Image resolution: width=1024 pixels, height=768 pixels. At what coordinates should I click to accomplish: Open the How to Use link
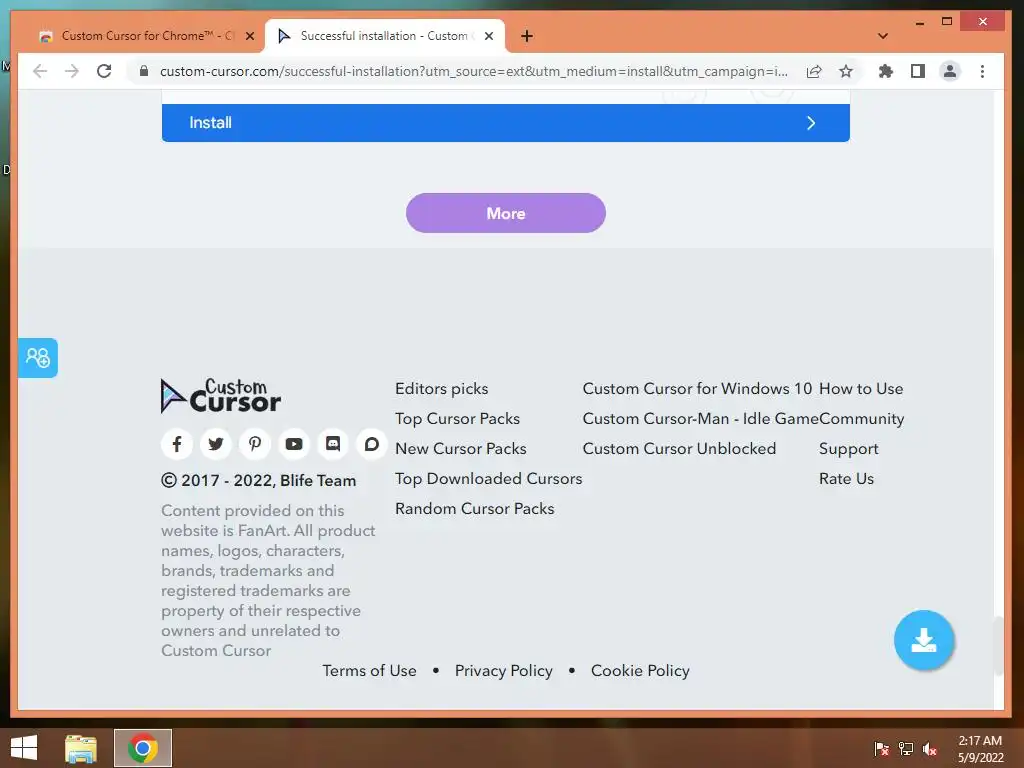click(x=861, y=389)
